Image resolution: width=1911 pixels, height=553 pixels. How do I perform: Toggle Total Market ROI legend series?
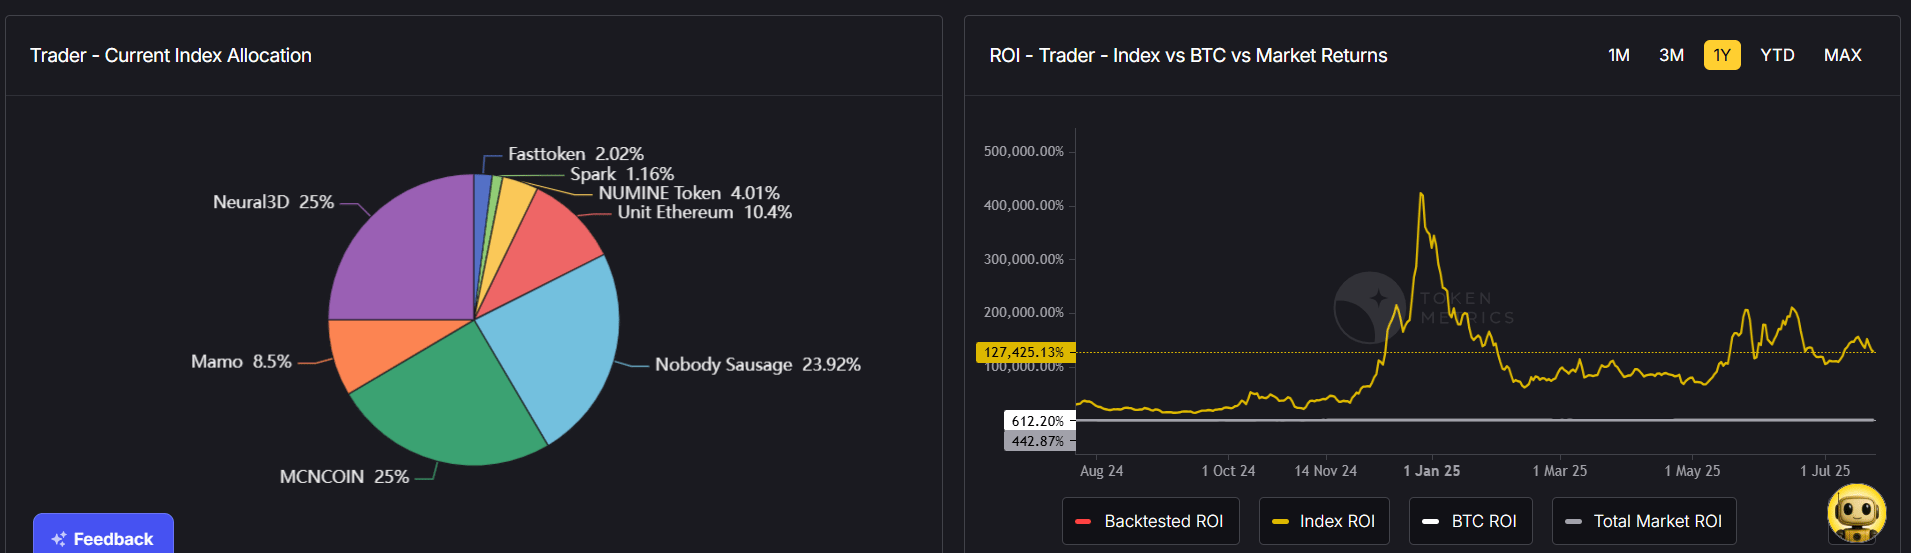point(1644,521)
